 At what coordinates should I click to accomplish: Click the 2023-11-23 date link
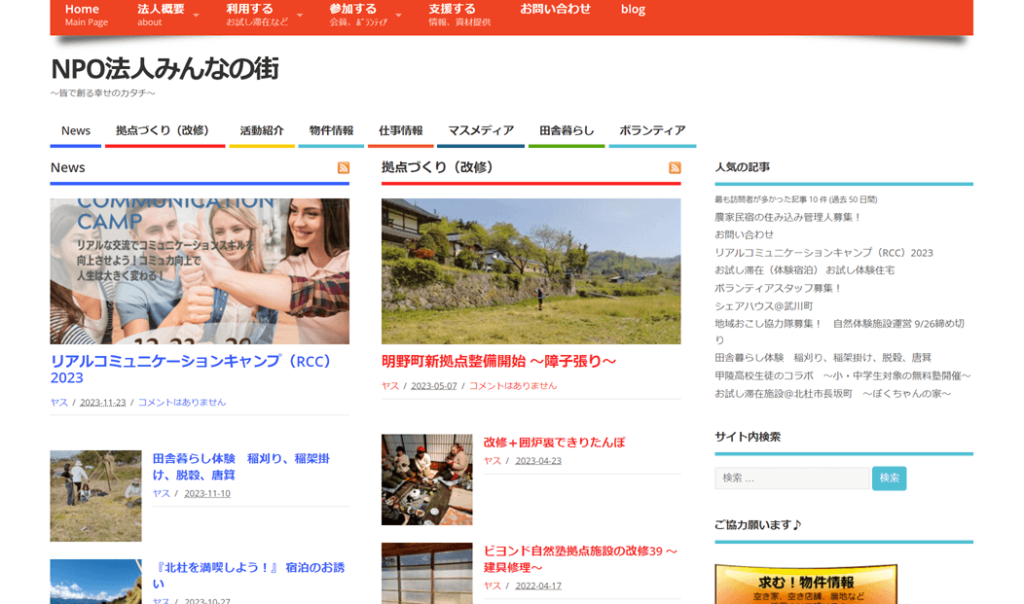point(103,402)
